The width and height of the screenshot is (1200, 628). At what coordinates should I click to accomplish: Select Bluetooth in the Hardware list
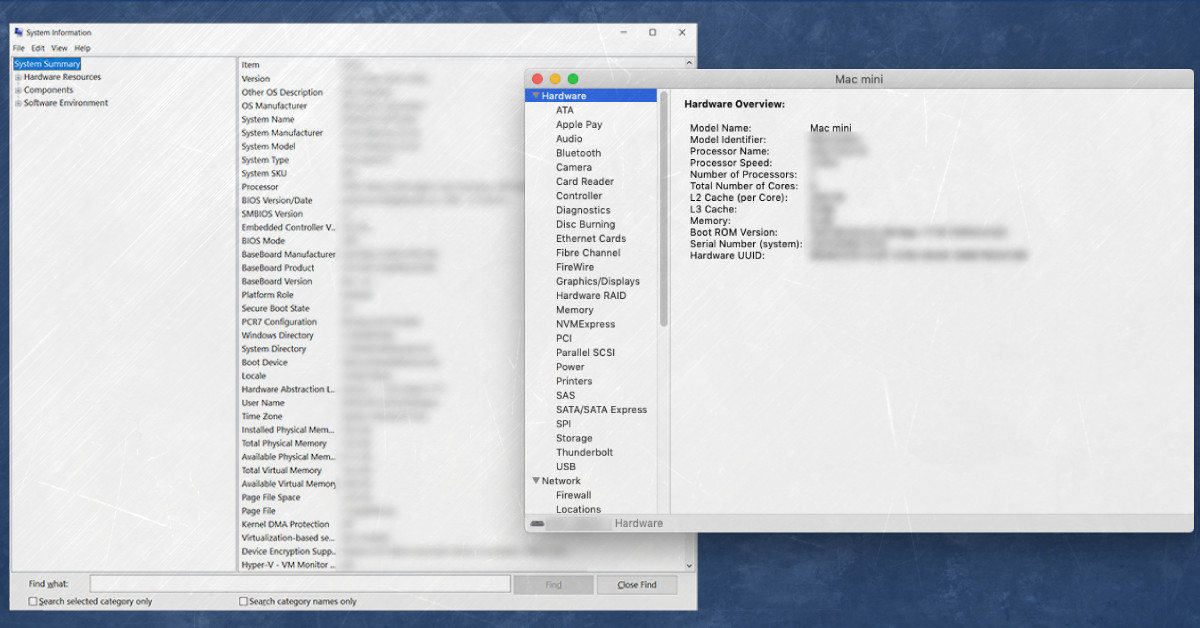tap(578, 153)
